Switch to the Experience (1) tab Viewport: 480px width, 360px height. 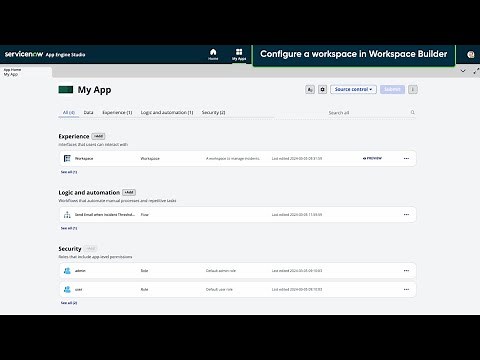click(117, 113)
